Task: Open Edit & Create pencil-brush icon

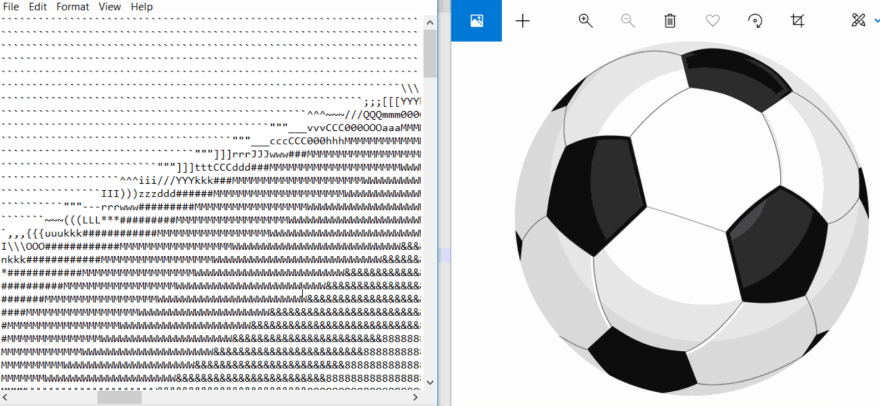Action: tap(858, 21)
